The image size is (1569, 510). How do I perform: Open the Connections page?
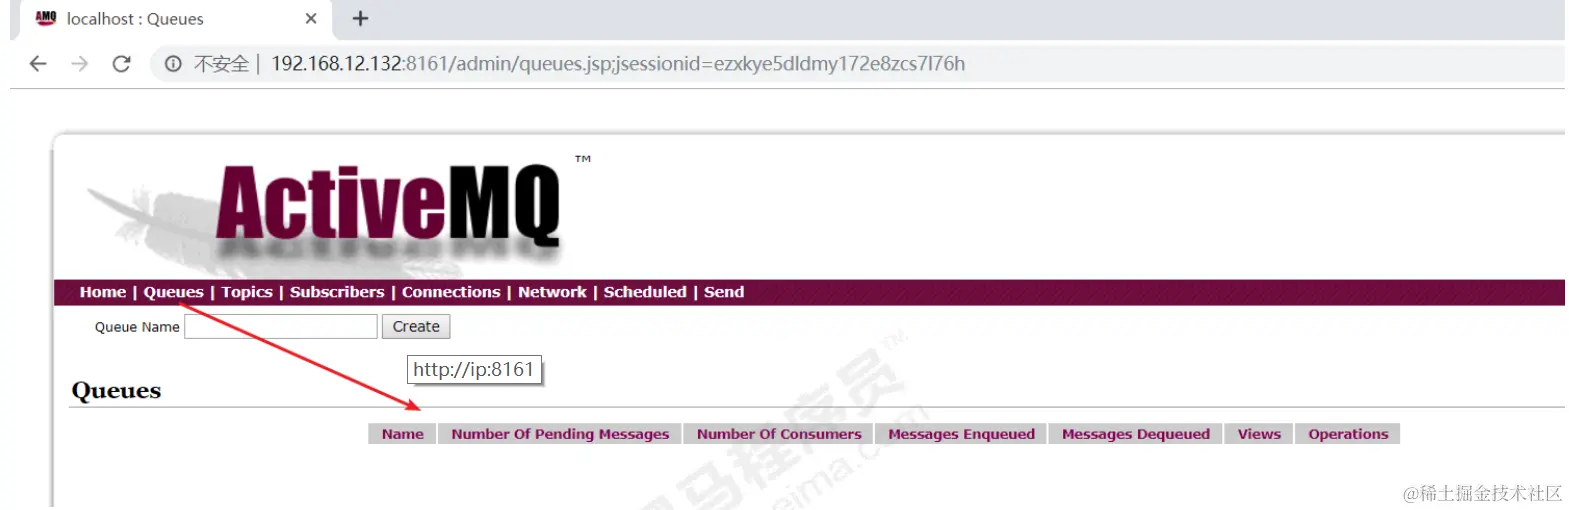pyautogui.click(x=451, y=292)
